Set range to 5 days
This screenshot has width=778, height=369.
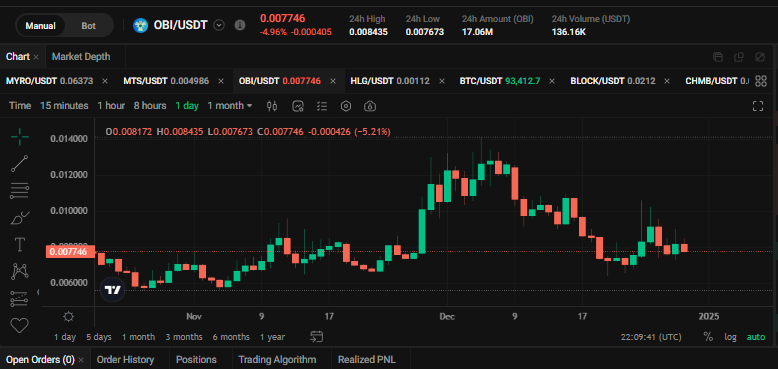pos(99,337)
